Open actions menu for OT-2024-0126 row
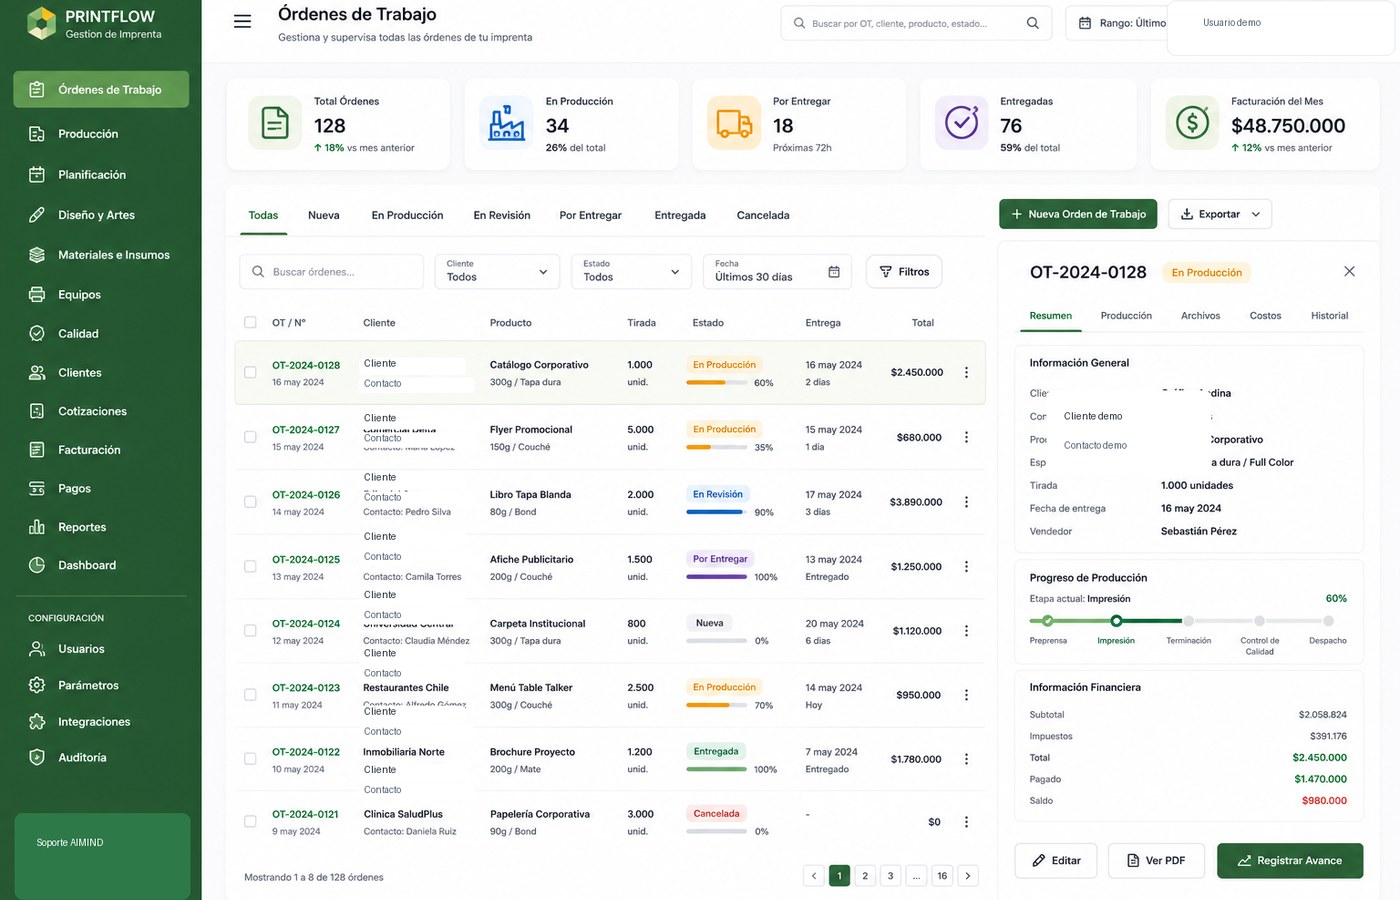Viewport: 1400px width, 900px height. tap(966, 502)
